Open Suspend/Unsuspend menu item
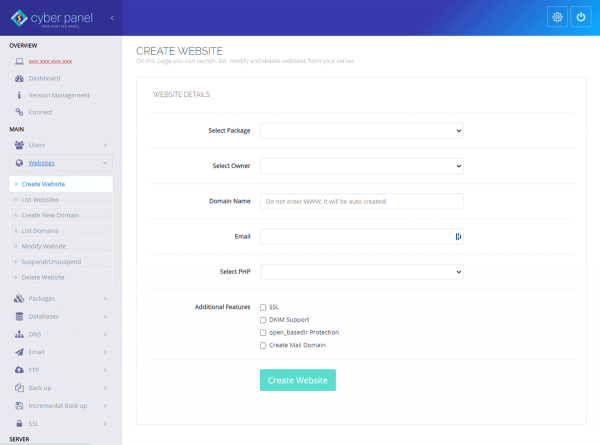The image size is (600, 445). [x=61, y=262]
